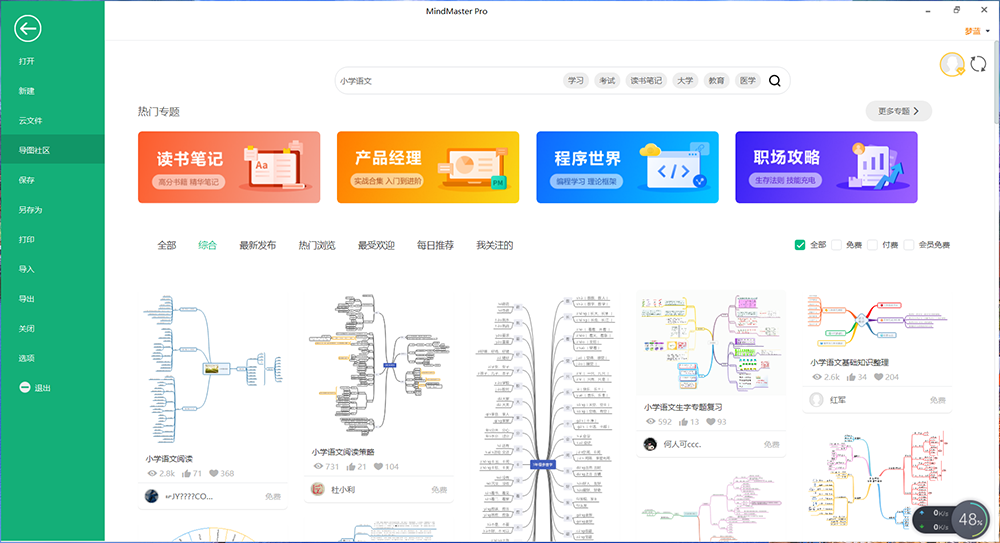Open 小学语文阅读策略 mind map thumbnail
The image size is (1000, 543).
click(379, 366)
